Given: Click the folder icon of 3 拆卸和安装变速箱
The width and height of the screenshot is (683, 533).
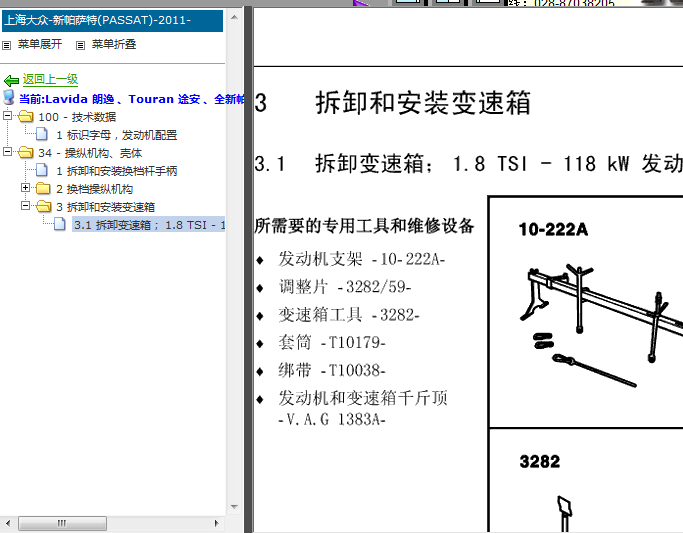Looking at the screenshot, I should (44, 206).
